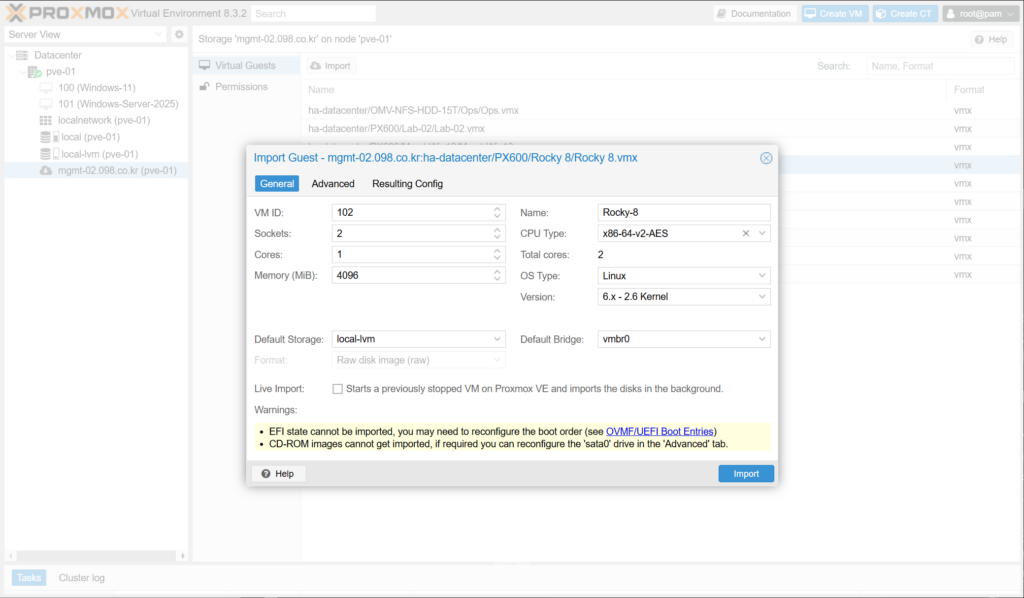Open the OVMF/UEFI Boot Entries link
Image resolution: width=1024 pixels, height=598 pixels.
tap(660, 431)
